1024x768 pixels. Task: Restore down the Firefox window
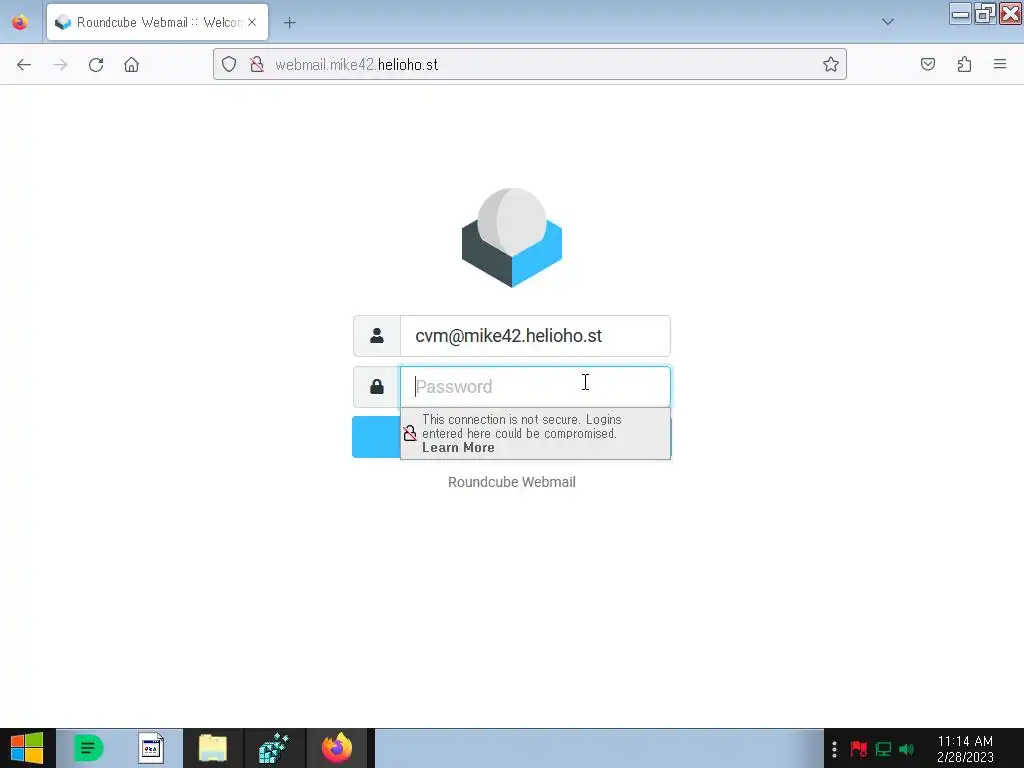(x=985, y=14)
